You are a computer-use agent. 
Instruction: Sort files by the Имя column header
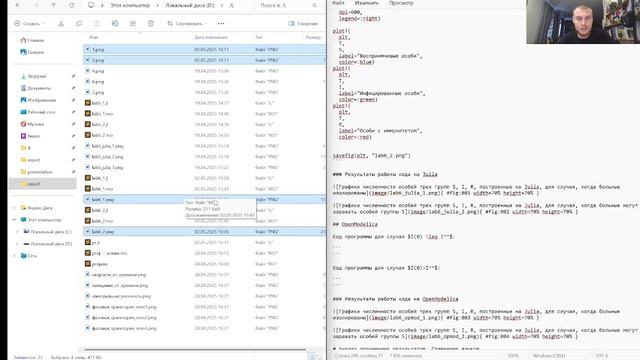93,37
